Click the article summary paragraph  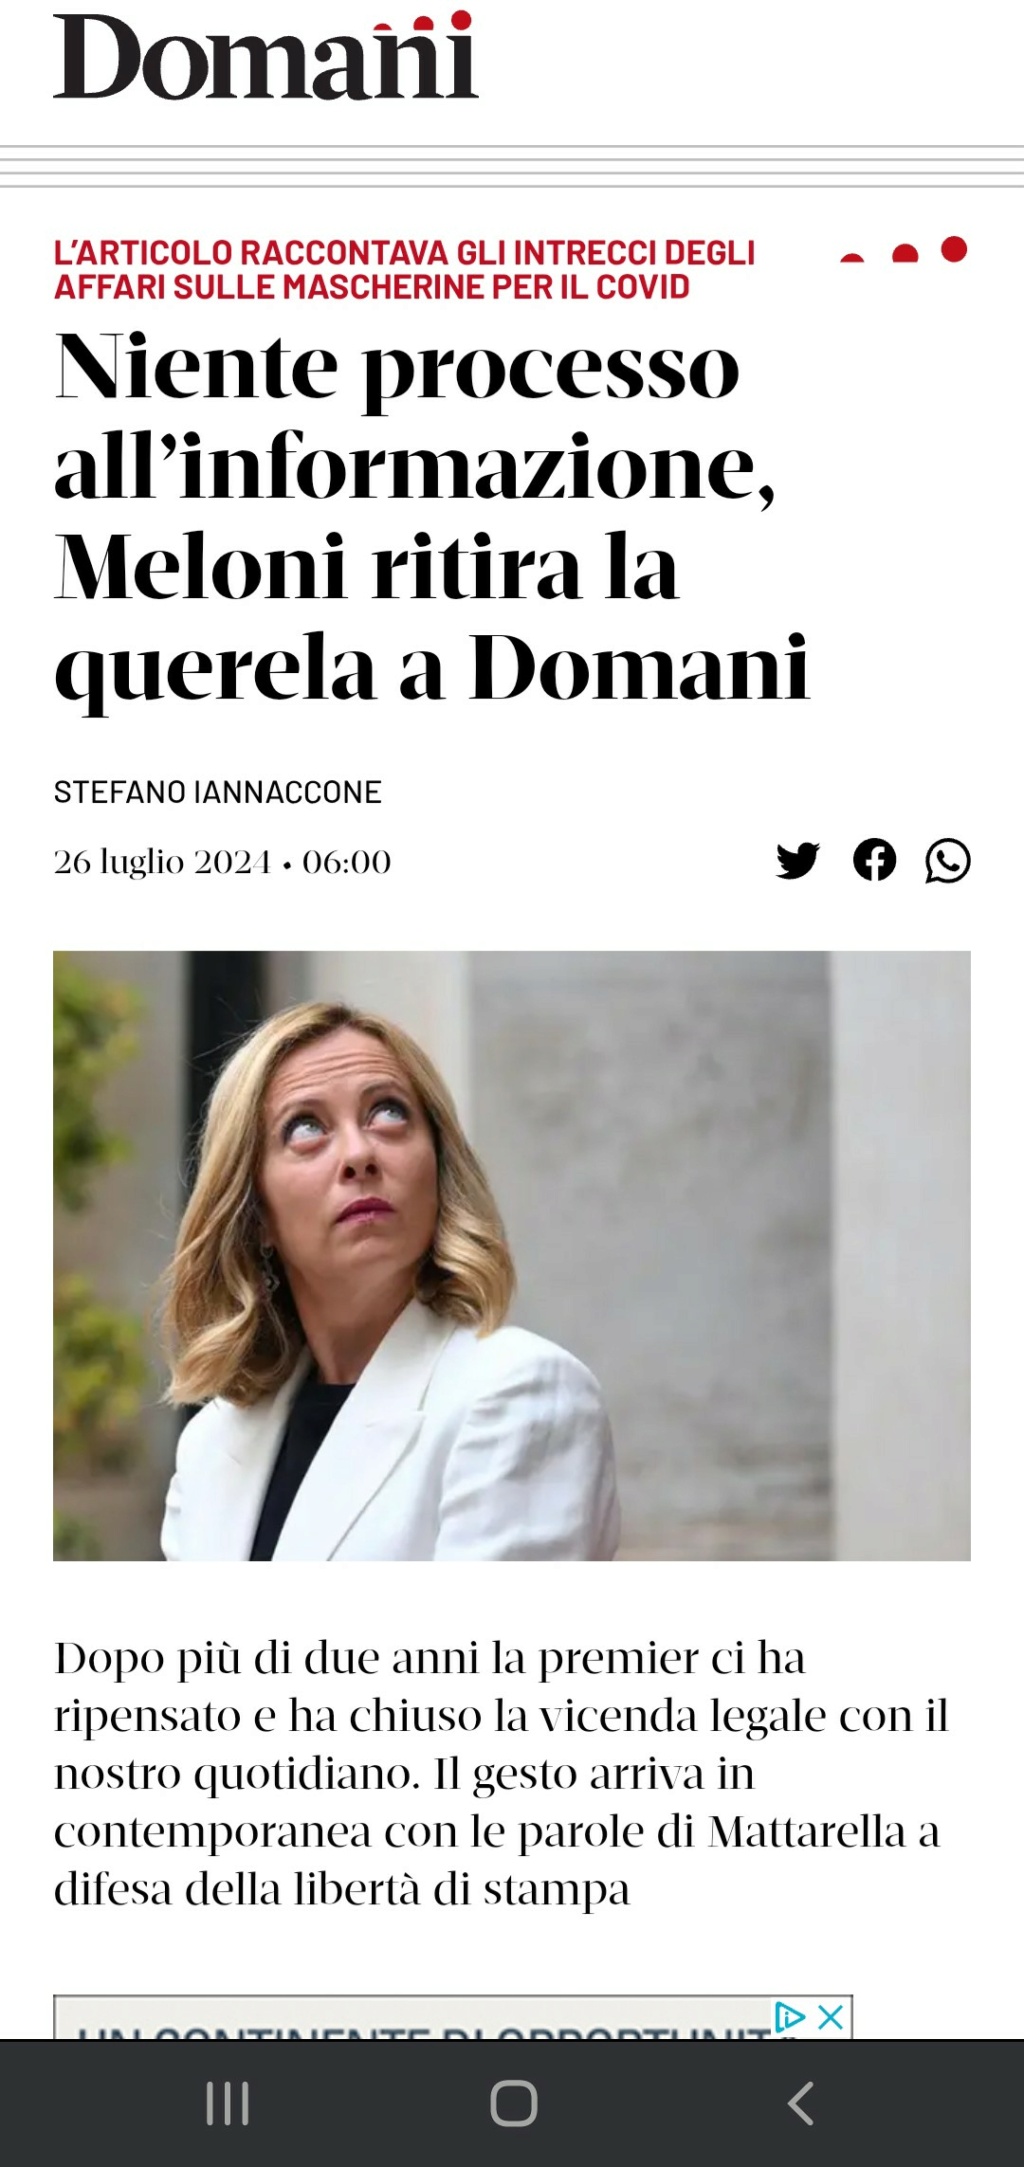point(500,1775)
